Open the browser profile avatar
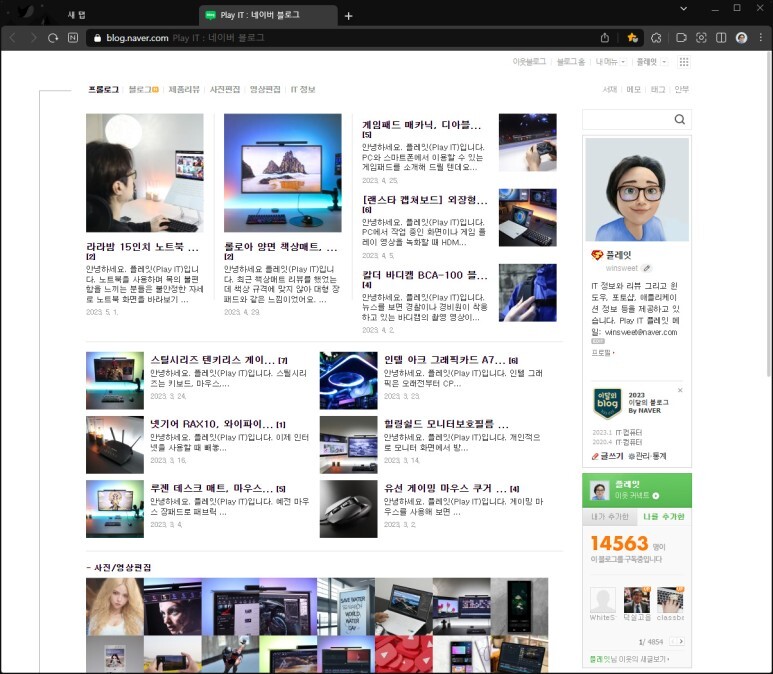This screenshot has width=773, height=674. pyautogui.click(x=741, y=38)
